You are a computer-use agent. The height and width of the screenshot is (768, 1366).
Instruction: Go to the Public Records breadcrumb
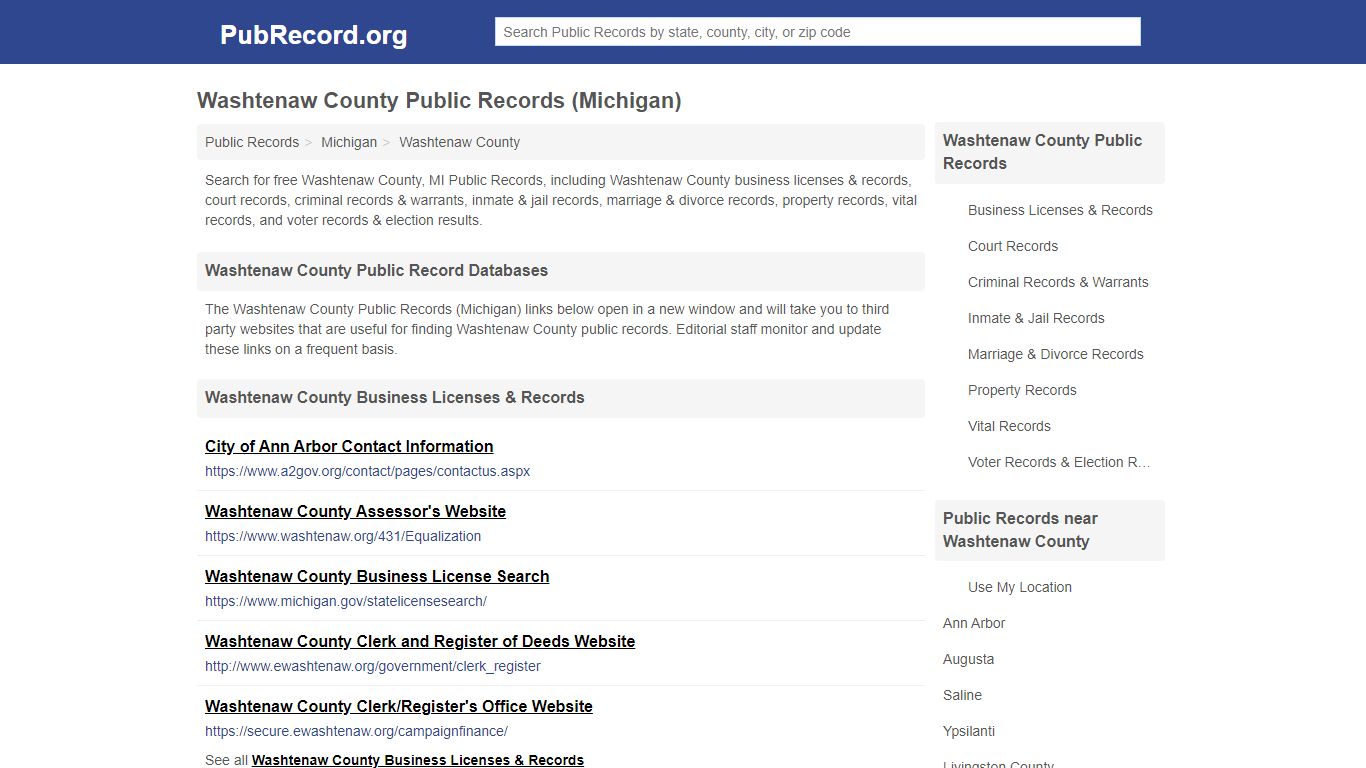[x=252, y=142]
